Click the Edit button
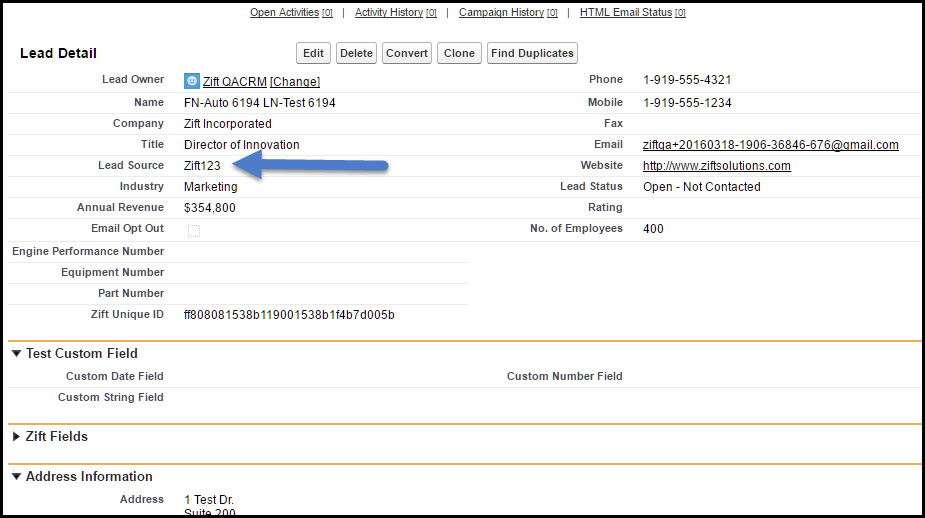 313,53
